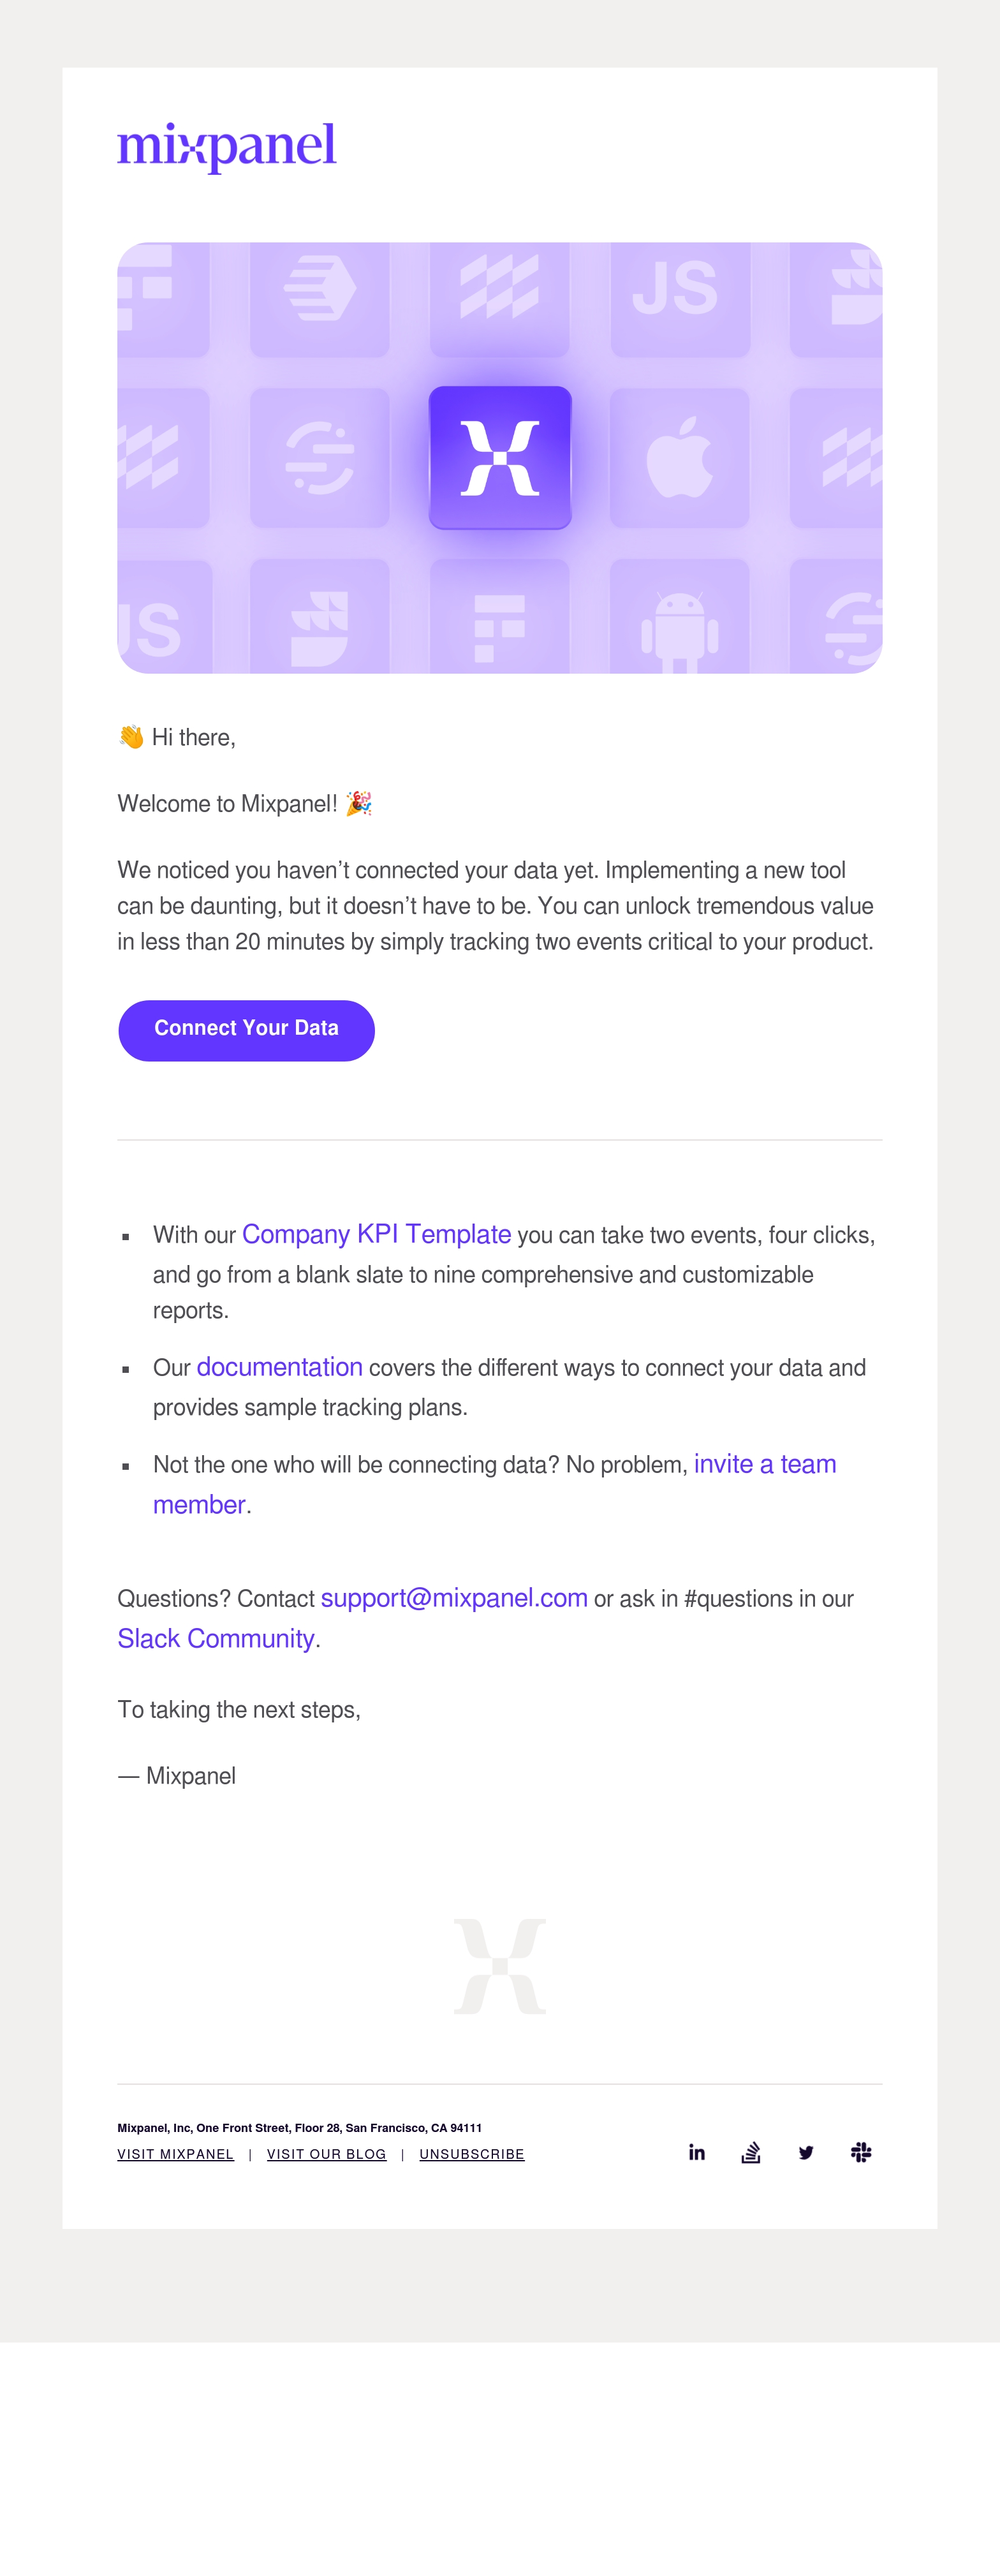Screen dimensions: 1000x2576
Task: Click the Segment logo tile in banner middle row
Action: (320, 458)
